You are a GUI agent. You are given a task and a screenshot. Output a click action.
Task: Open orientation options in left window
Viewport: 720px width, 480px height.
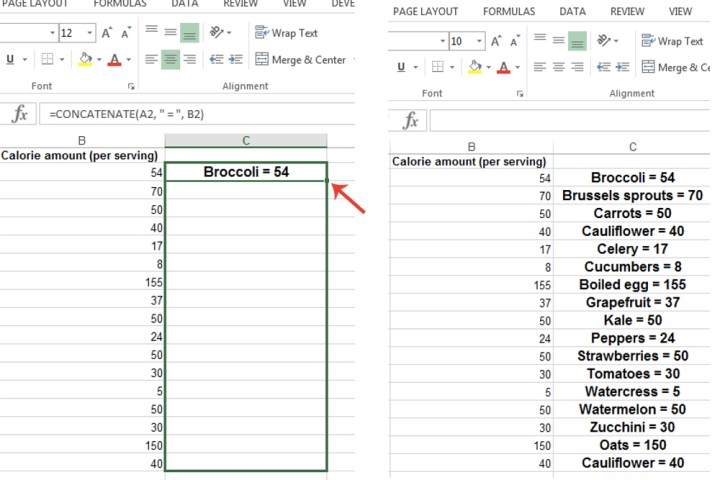click(x=220, y=32)
